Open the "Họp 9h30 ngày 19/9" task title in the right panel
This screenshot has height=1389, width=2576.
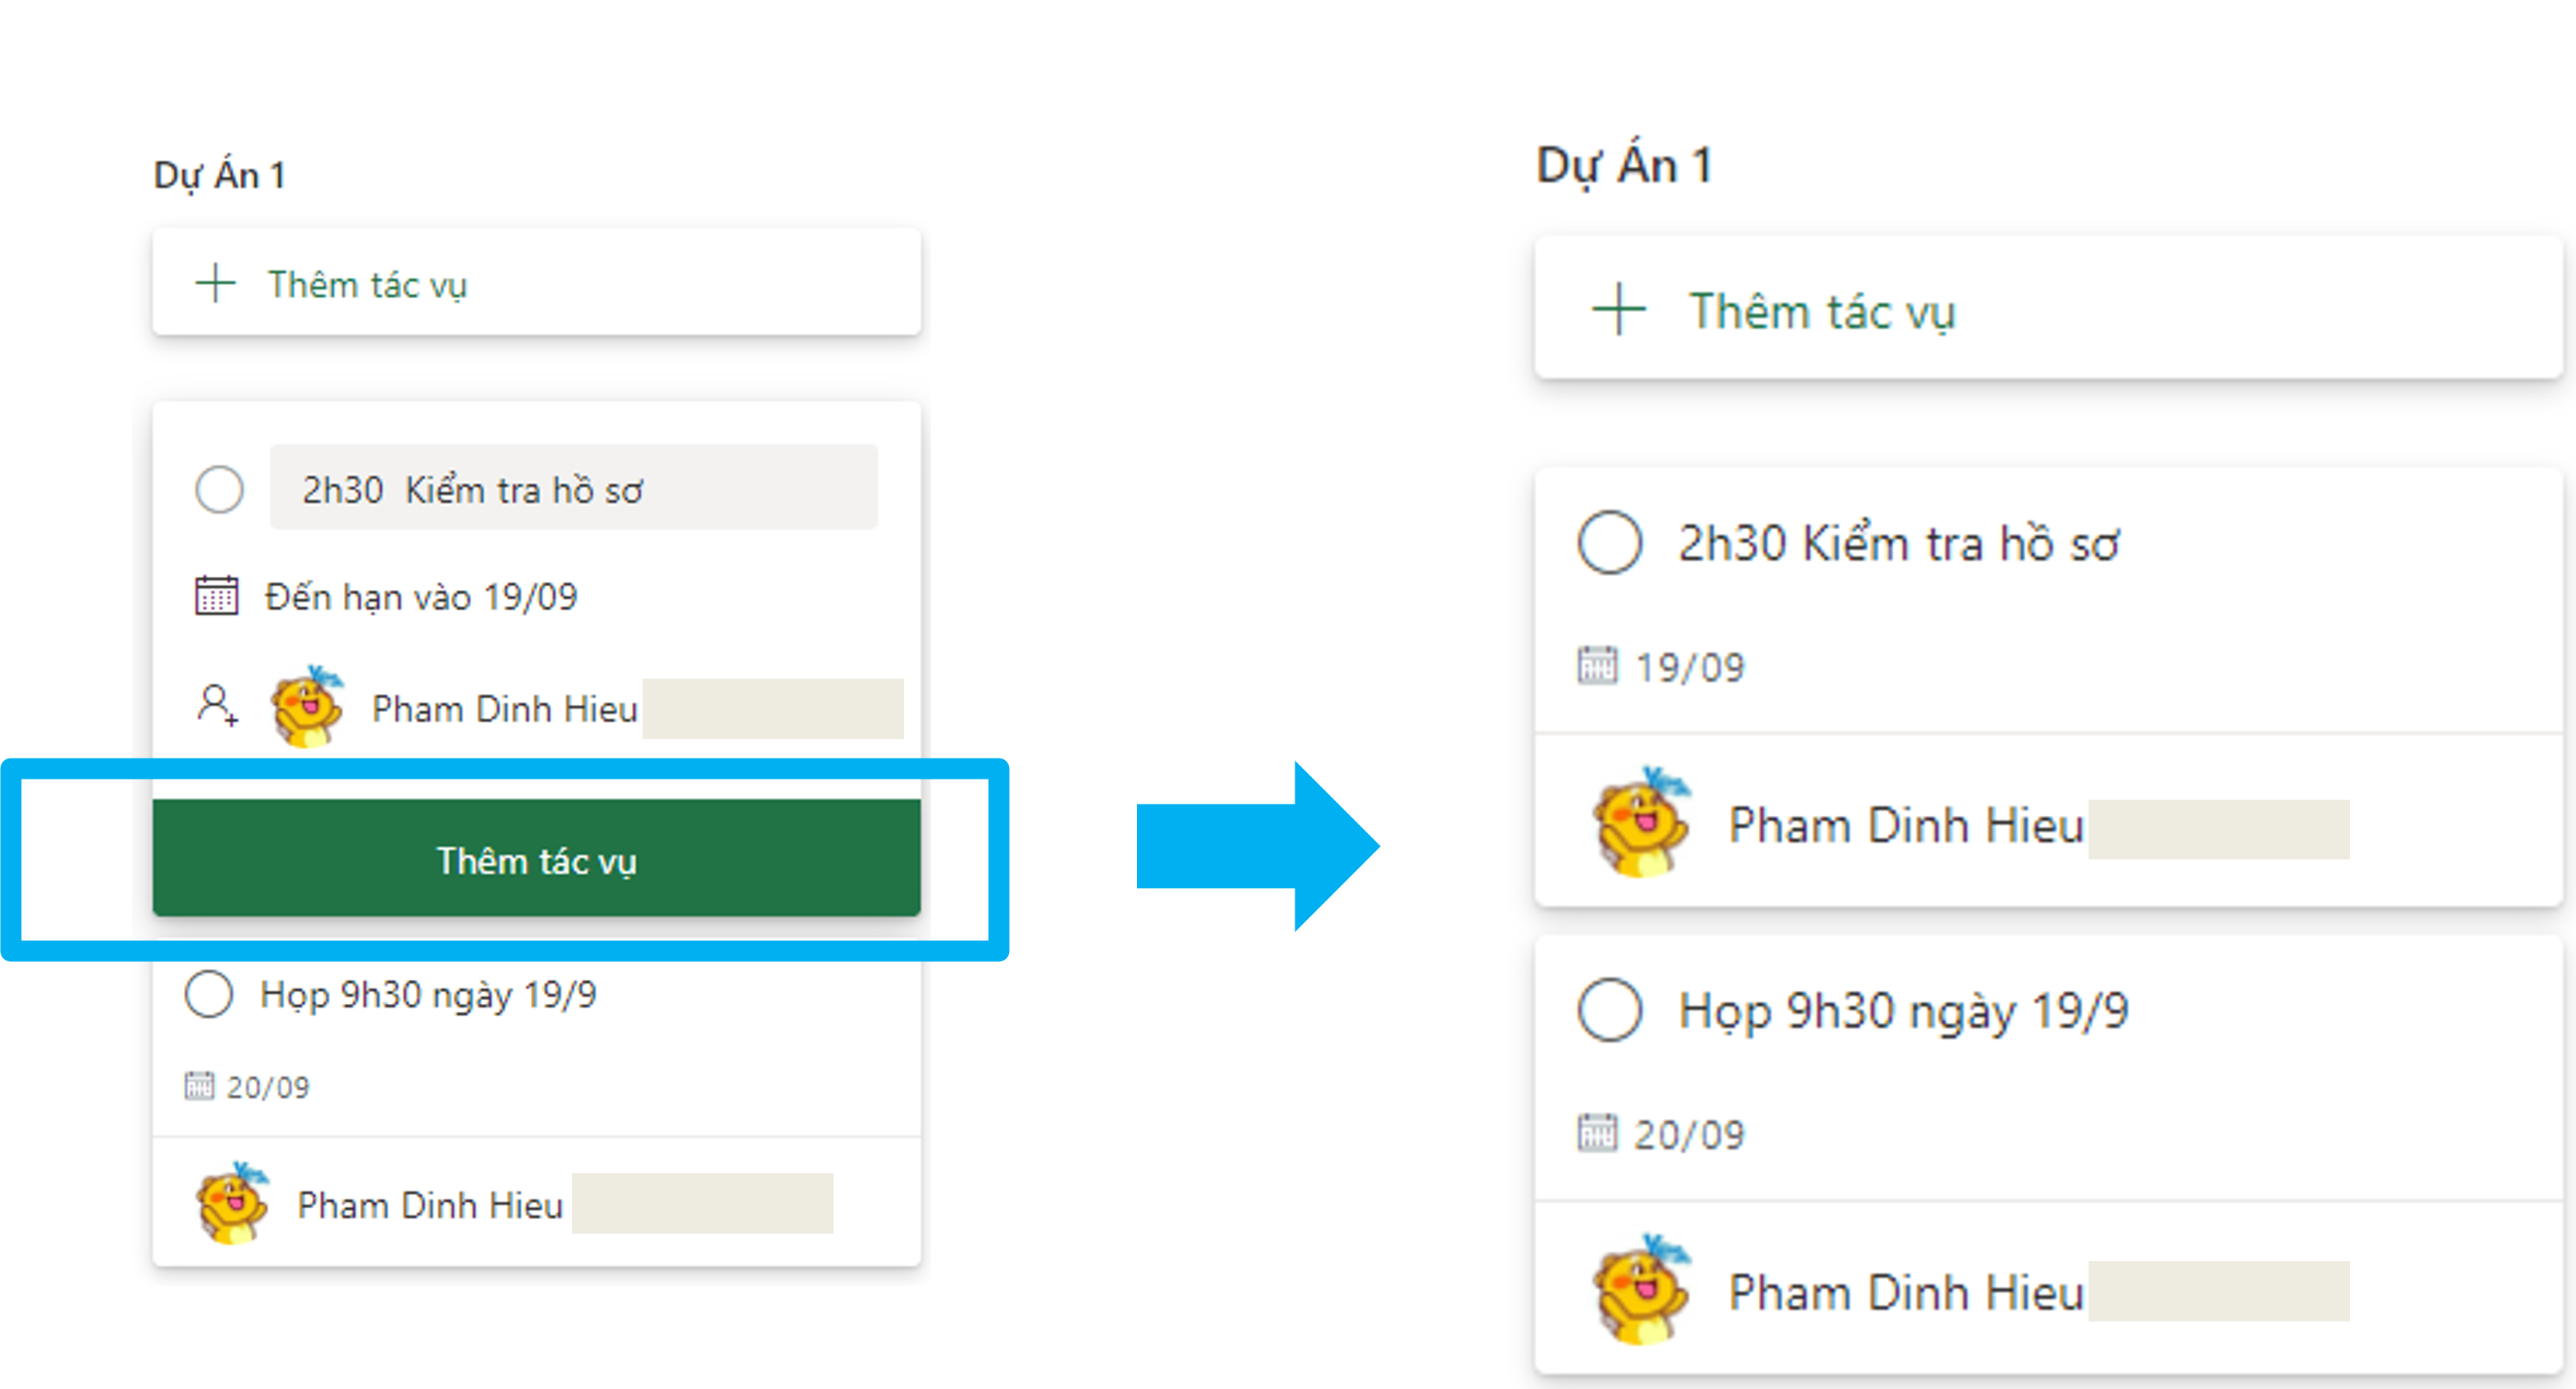click(x=1903, y=1010)
